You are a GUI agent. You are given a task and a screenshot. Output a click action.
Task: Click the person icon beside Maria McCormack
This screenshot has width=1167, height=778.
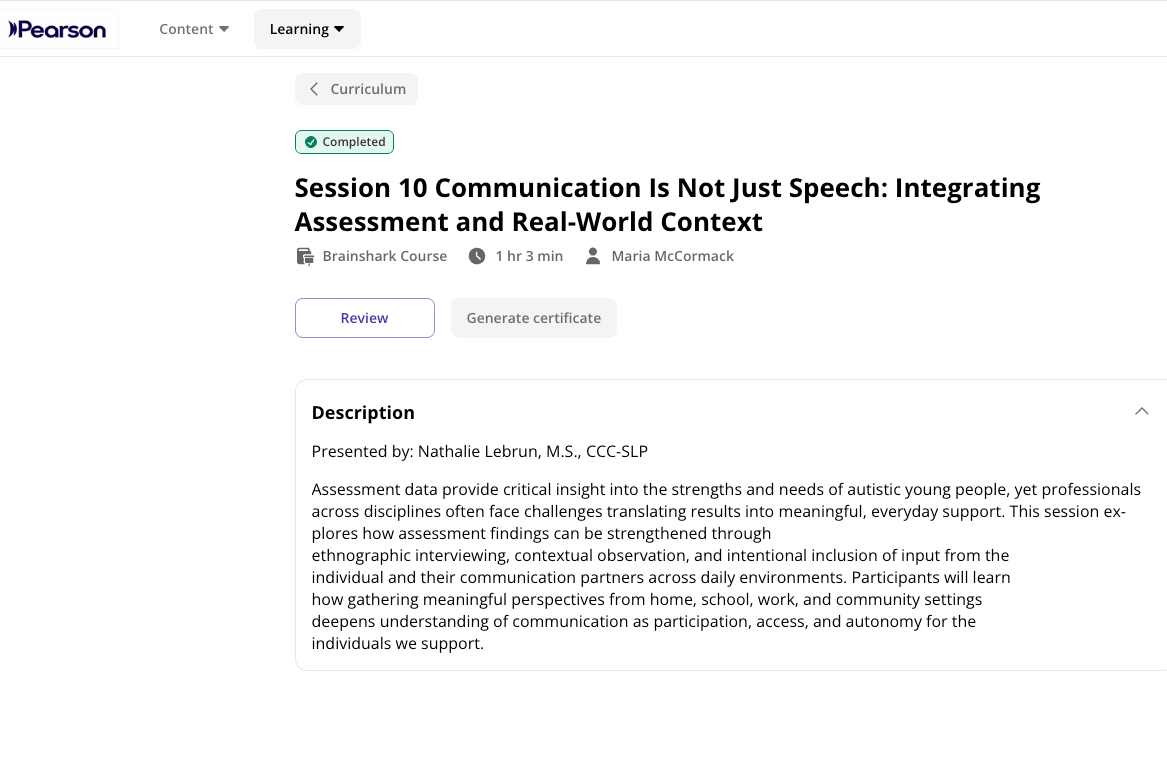(593, 257)
